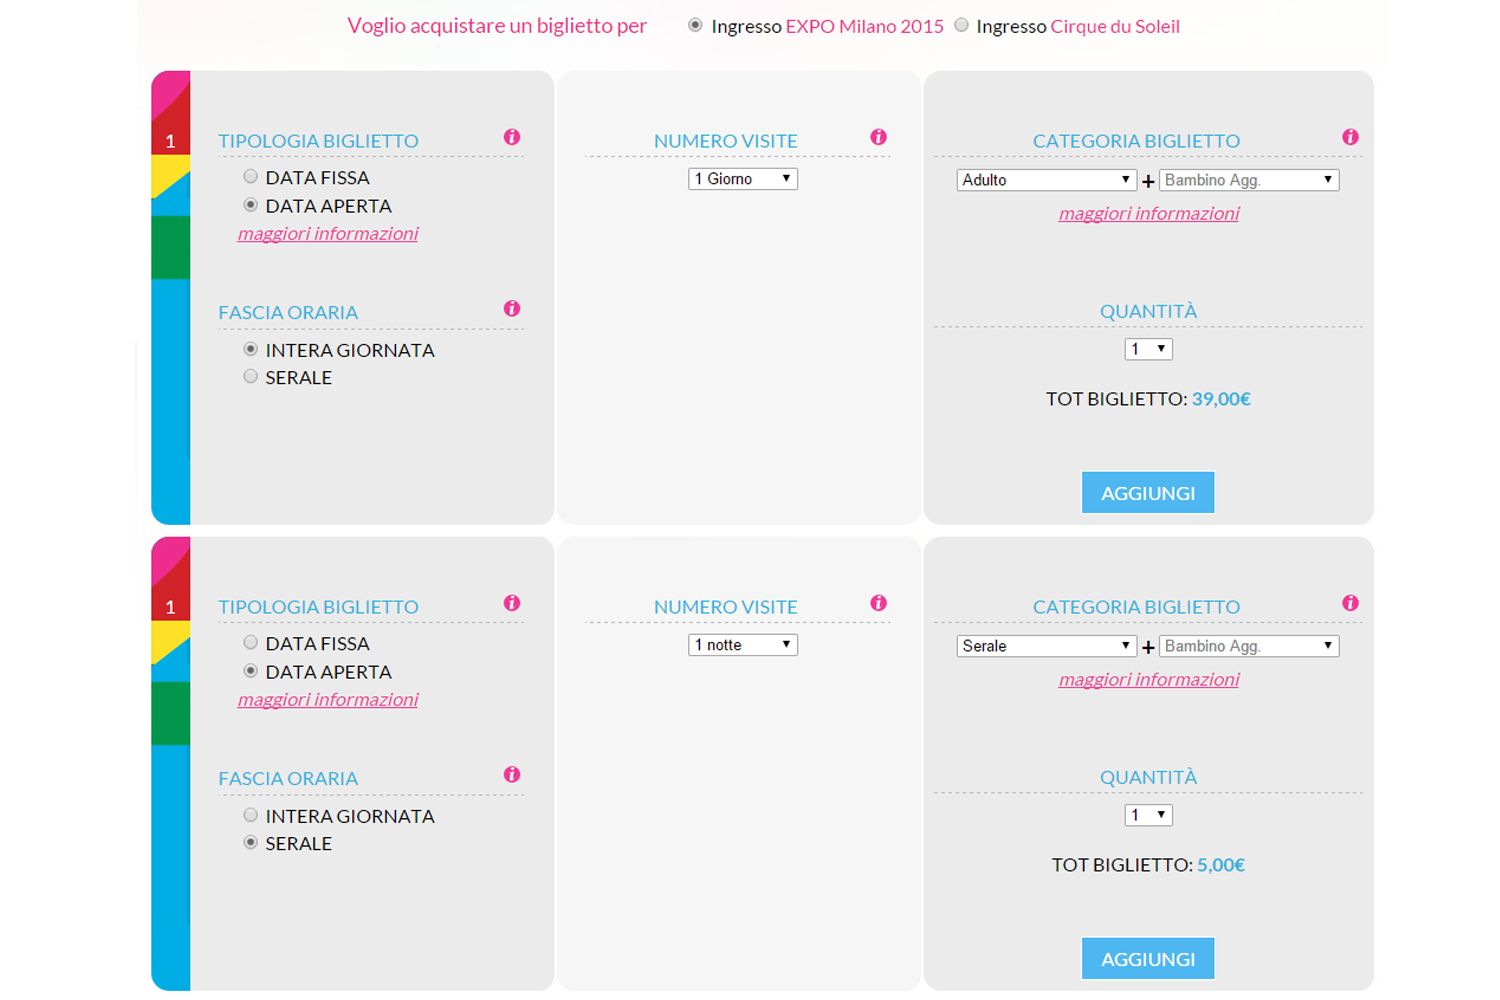Click info icon beside second Tipologia Biglietto
Viewport: 1500px width, 1000px height.
512,603
